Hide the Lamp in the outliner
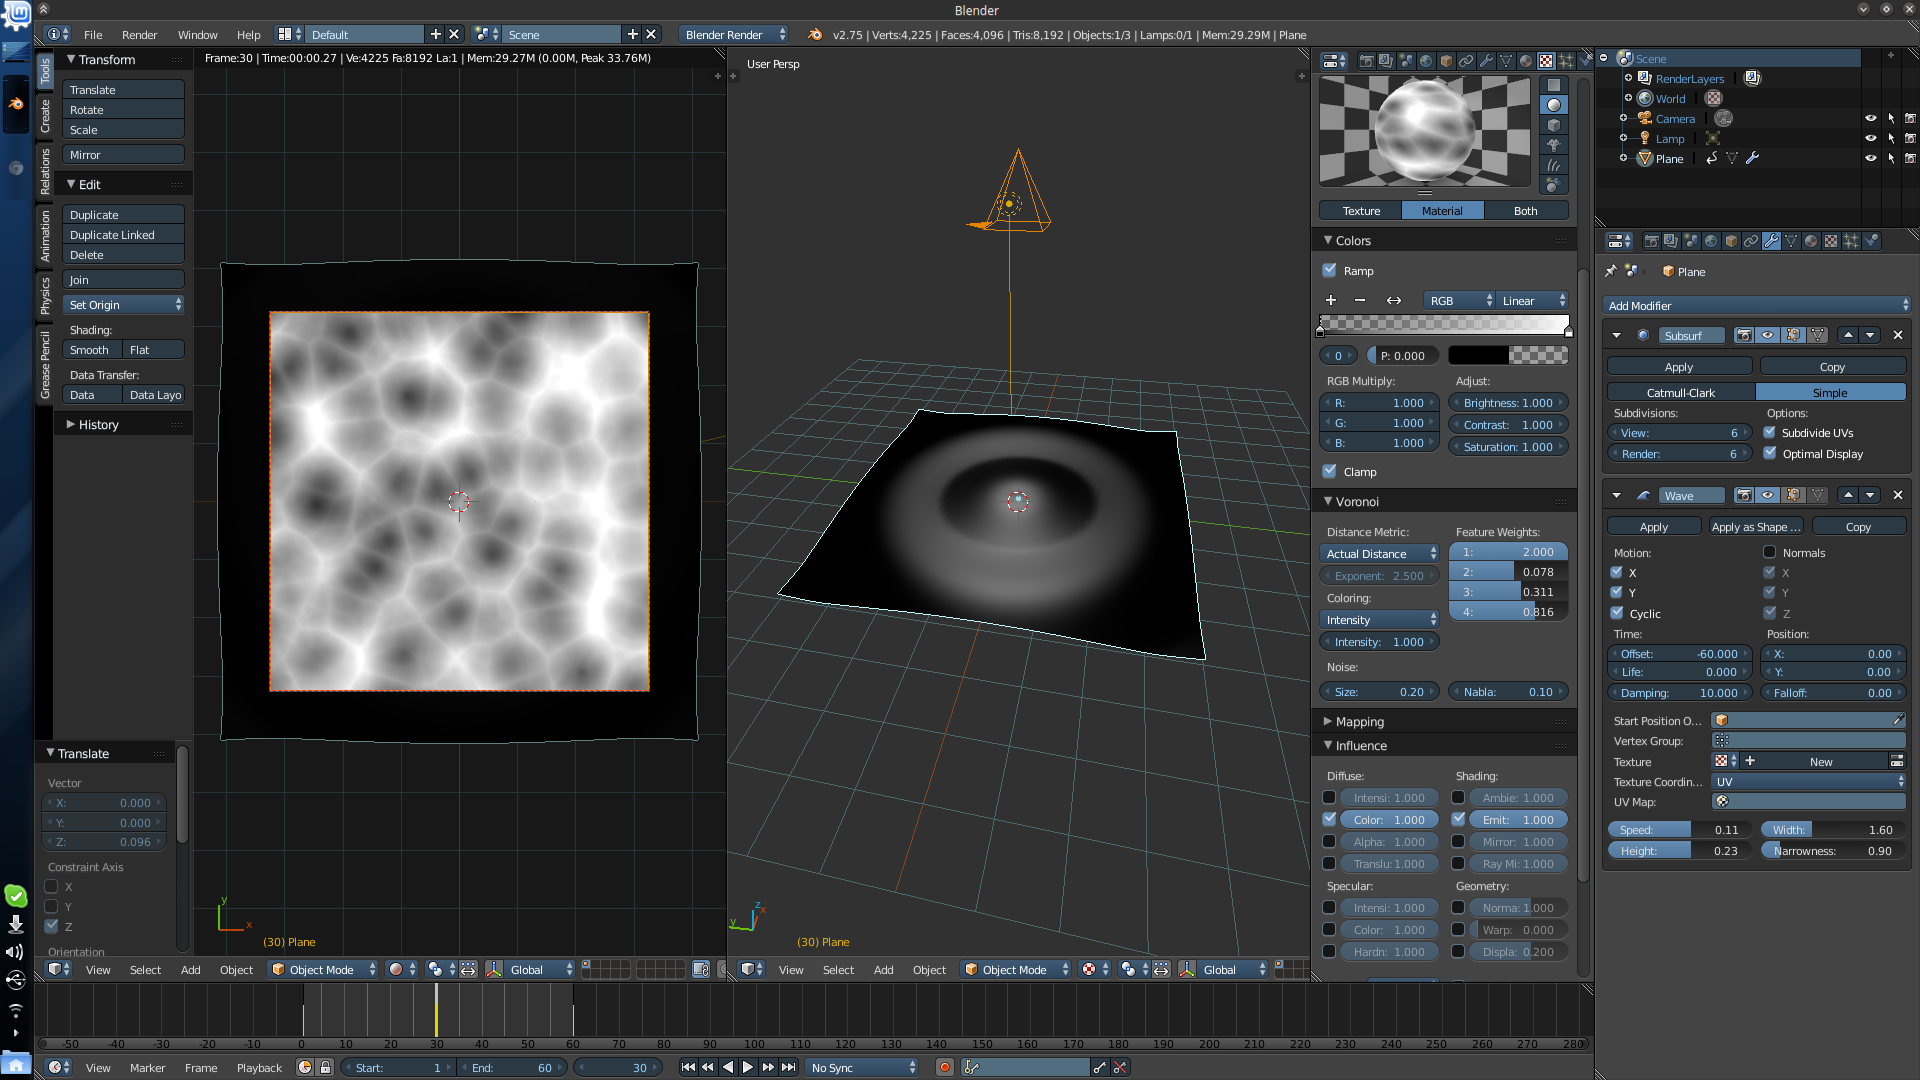 pos(1870,138)
